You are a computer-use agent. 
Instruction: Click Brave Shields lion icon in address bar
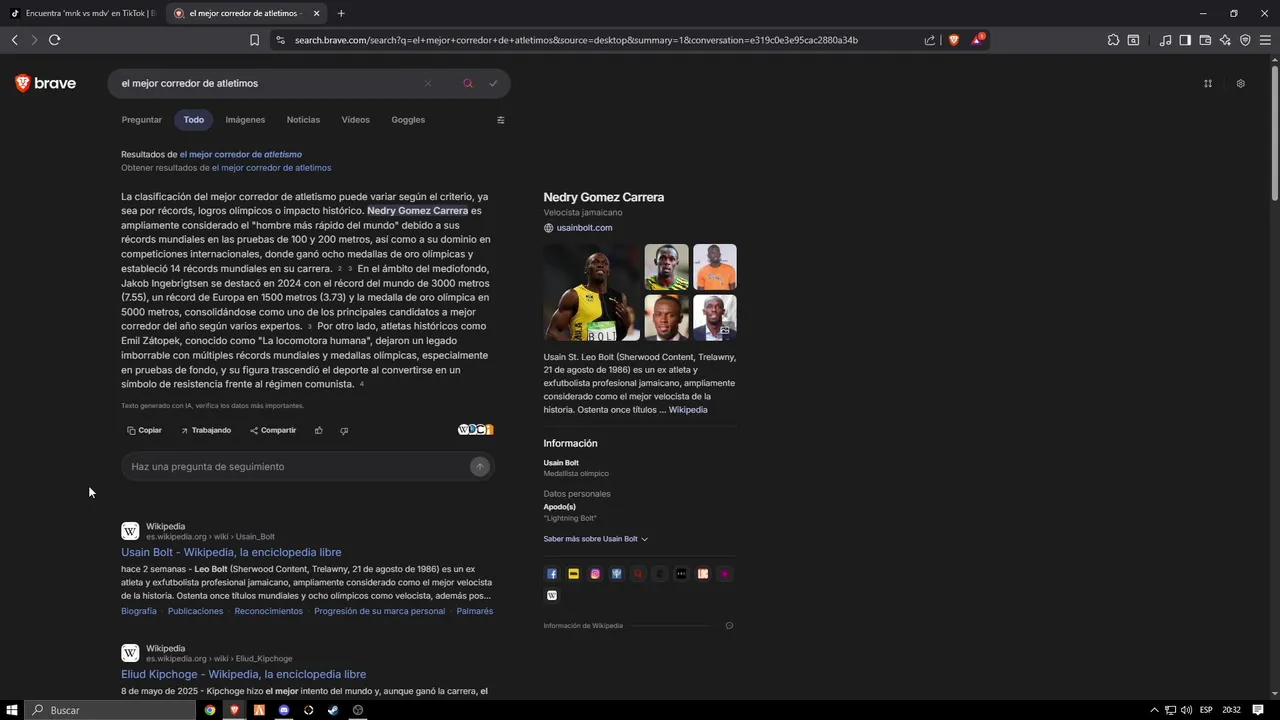tap(954, 40)
